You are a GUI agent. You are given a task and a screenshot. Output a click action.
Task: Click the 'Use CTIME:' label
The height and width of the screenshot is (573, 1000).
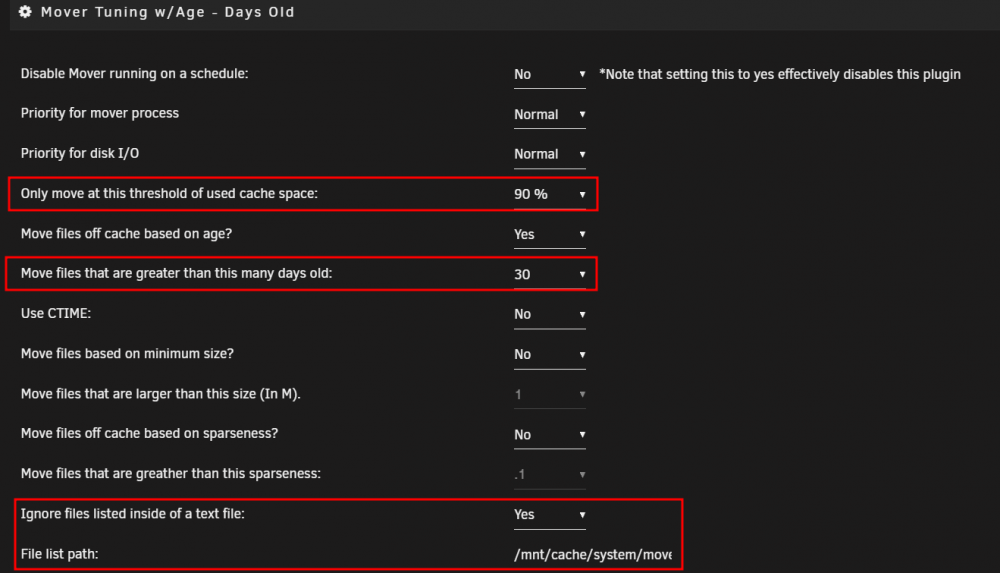(56, 313)
